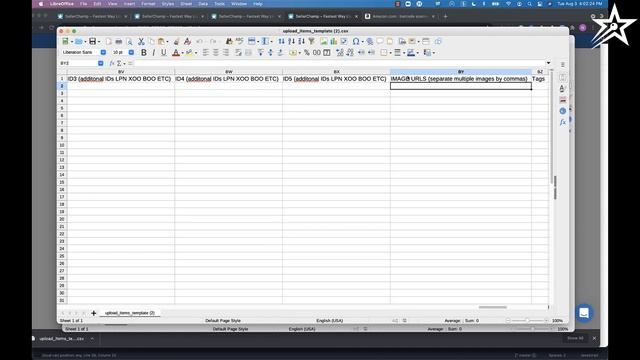The height and width of the screenshot is (360, 640).
Task: Open the File menu
Action: (84, 4)
